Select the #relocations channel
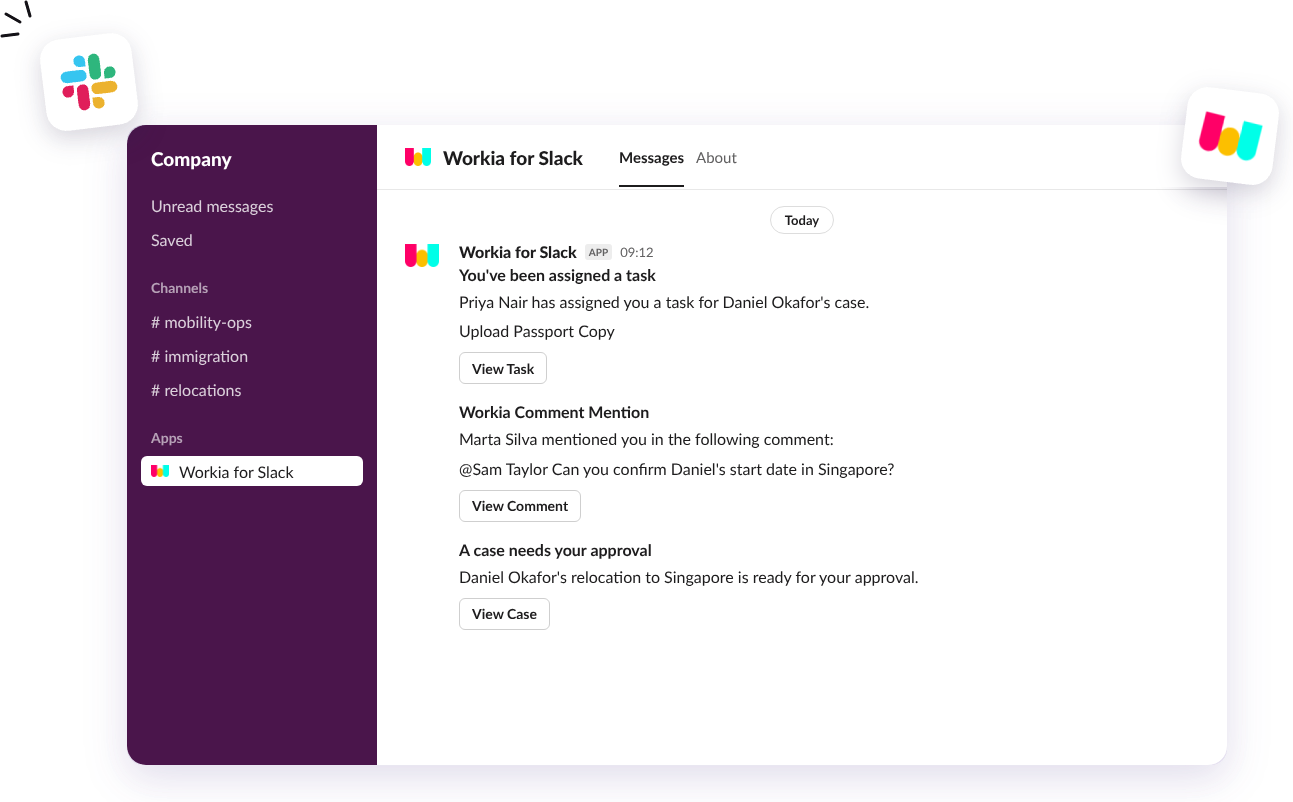 tap(196, 390)
